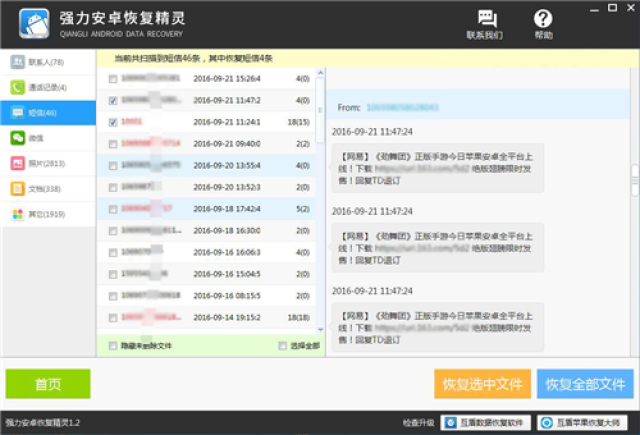Open the 互盾苹果恢复大师 link in status bar
The height and width of the screenshot is (435, 640).
click(x=582, y=423)
